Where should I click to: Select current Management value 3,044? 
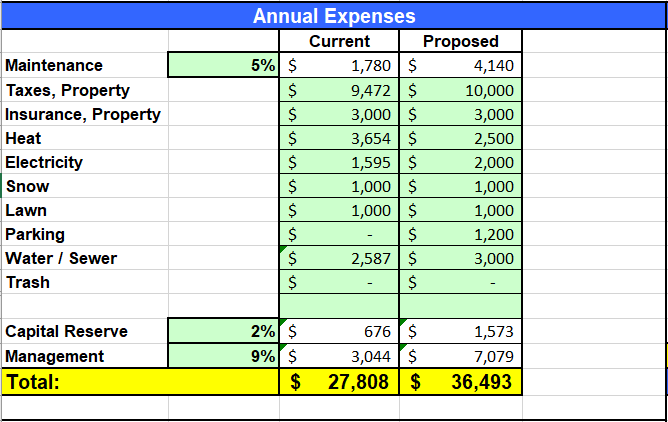click(x=339, y=356)
